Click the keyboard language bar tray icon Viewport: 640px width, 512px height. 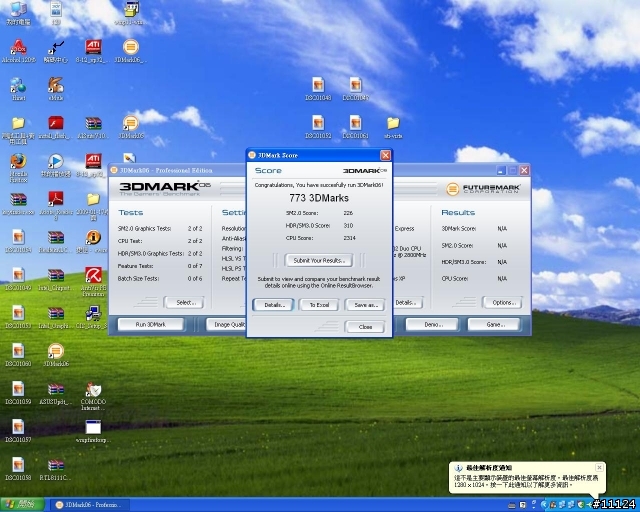point(513,505)
